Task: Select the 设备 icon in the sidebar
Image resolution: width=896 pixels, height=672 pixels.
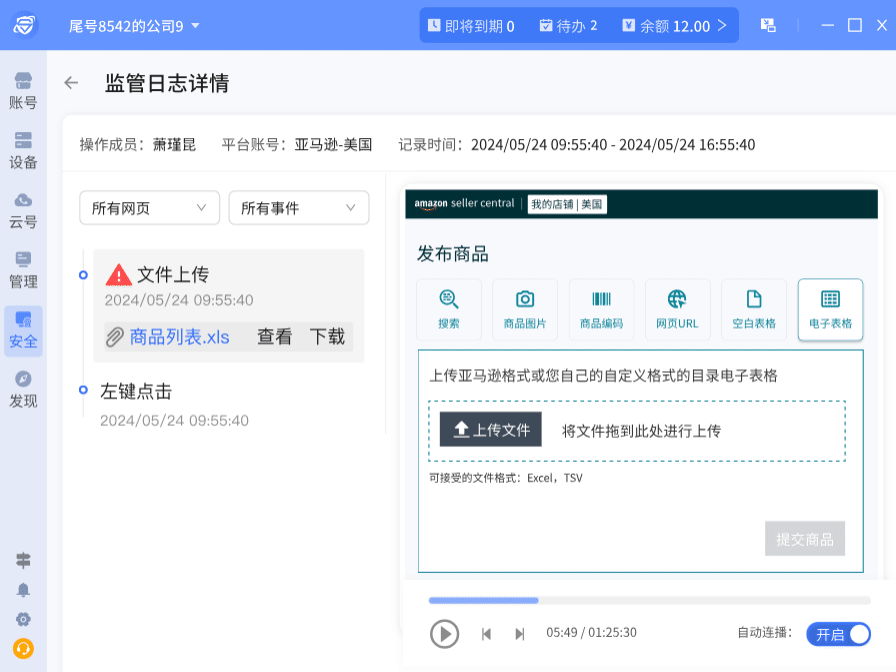Action: 23,148
